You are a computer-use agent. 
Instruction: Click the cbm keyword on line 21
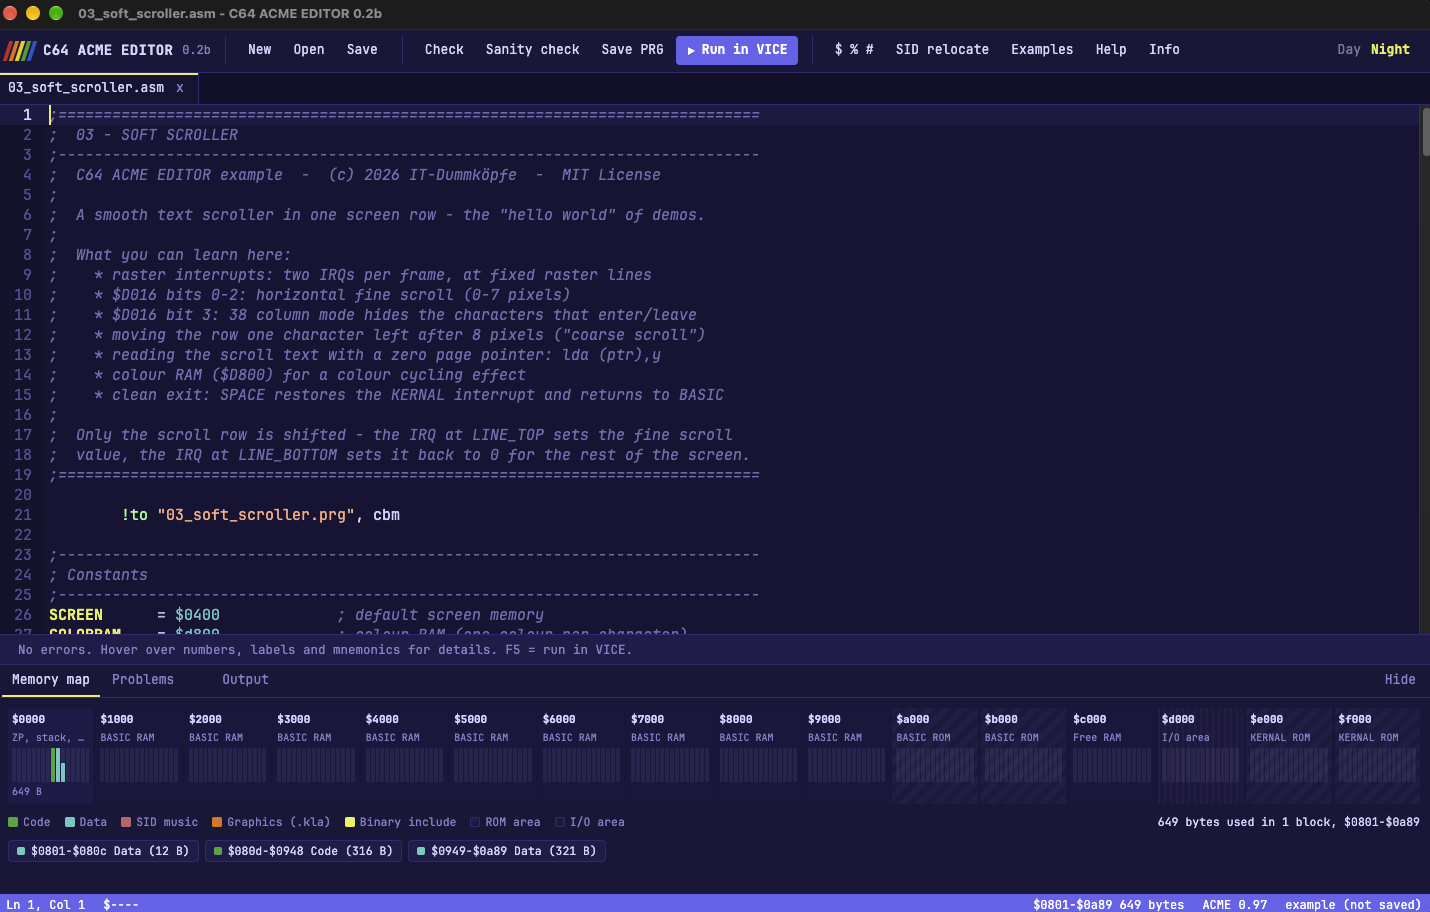click(x=386, y=515)
